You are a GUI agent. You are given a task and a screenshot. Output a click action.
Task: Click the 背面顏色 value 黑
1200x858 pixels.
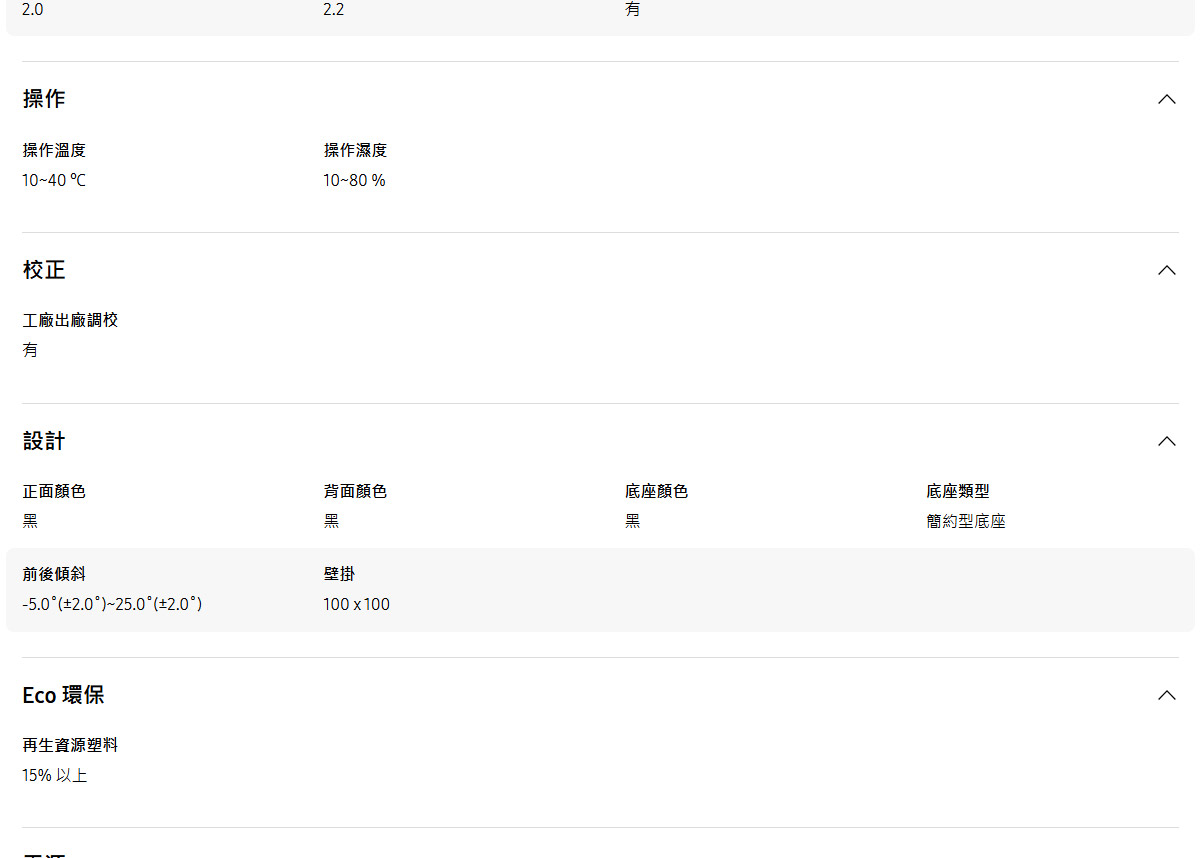(330, 520)
